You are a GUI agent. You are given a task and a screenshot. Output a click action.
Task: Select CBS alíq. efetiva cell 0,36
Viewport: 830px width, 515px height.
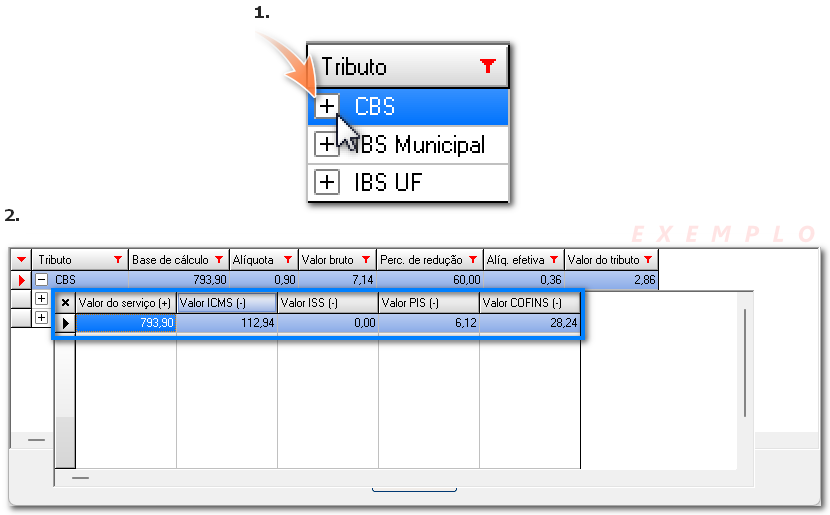click(524, 280)
